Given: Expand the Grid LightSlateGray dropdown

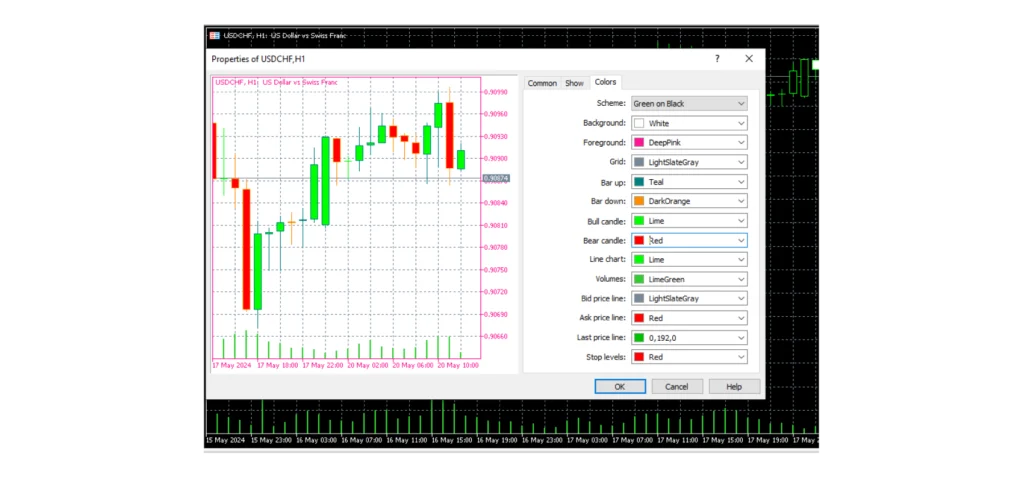Looking at the screenshot, I should pos(689,162).
